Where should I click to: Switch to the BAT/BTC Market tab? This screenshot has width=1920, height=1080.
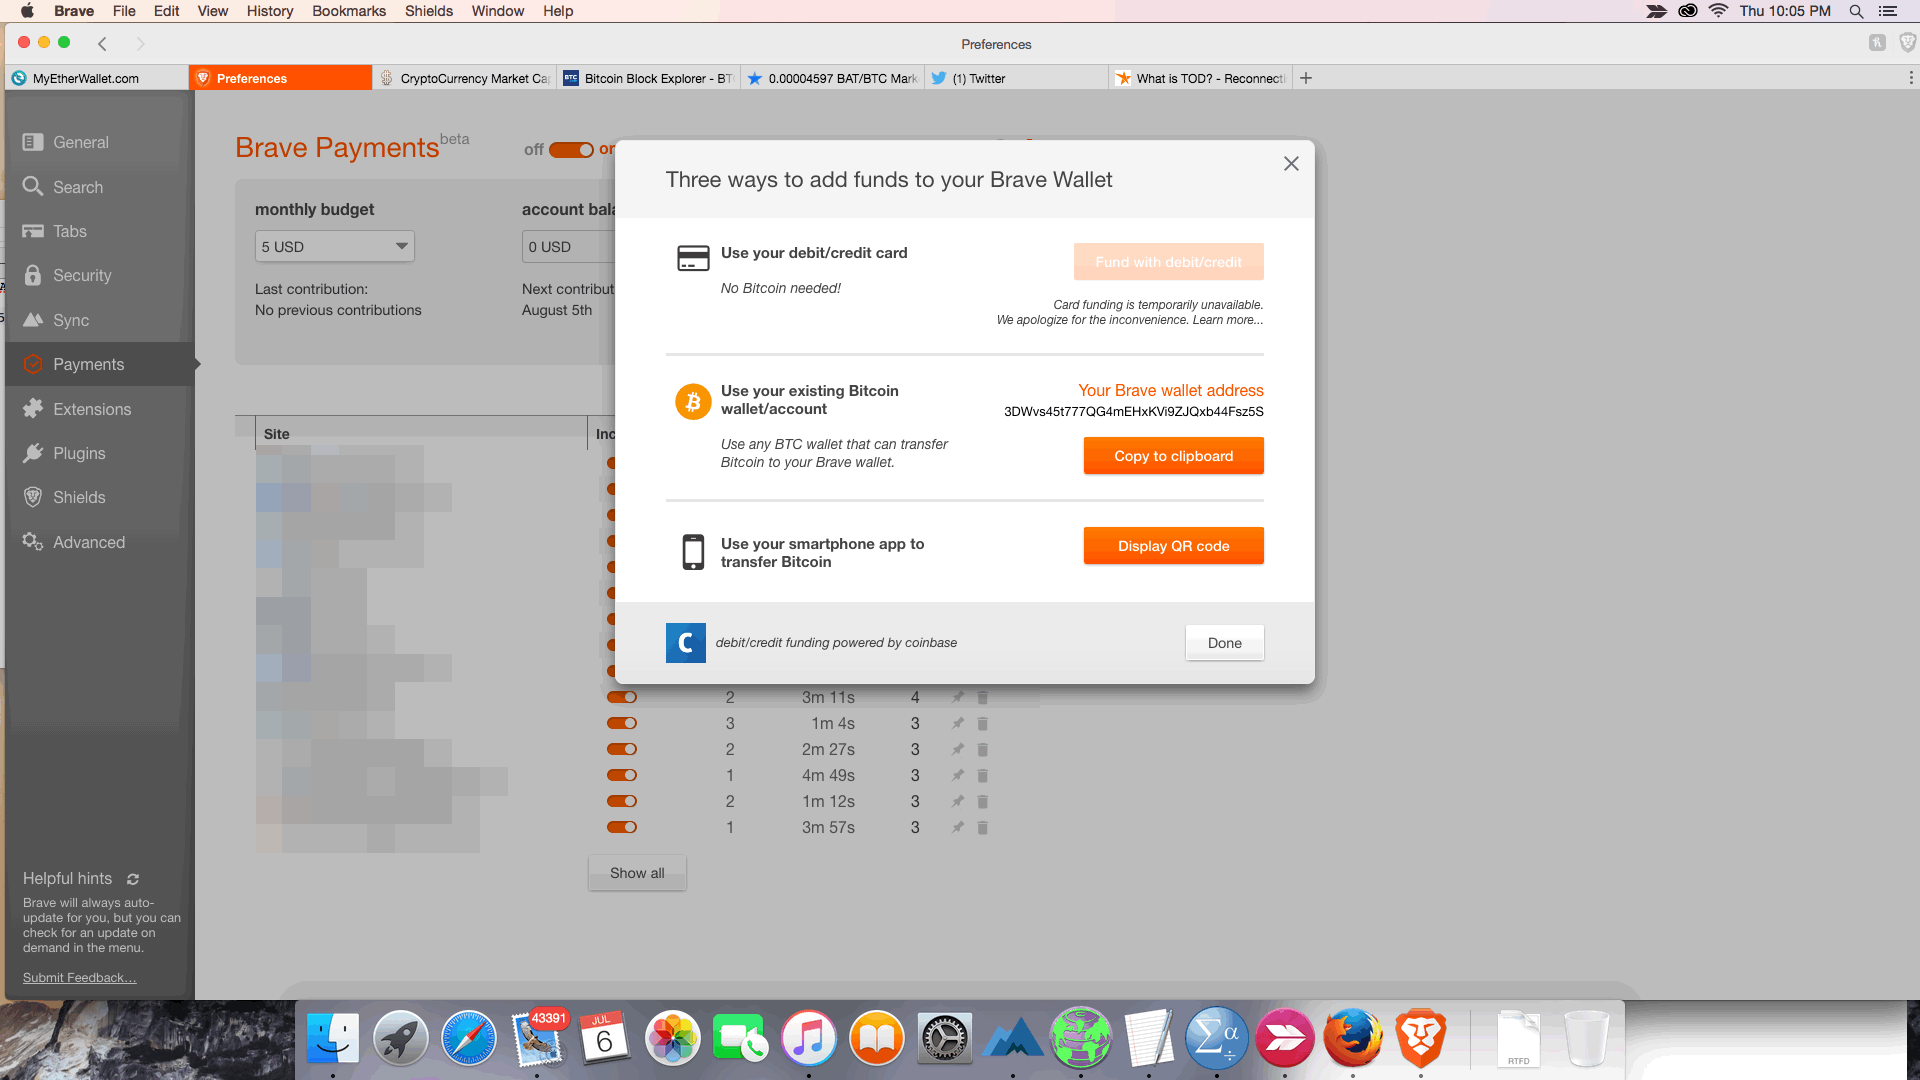coord(832,78)
